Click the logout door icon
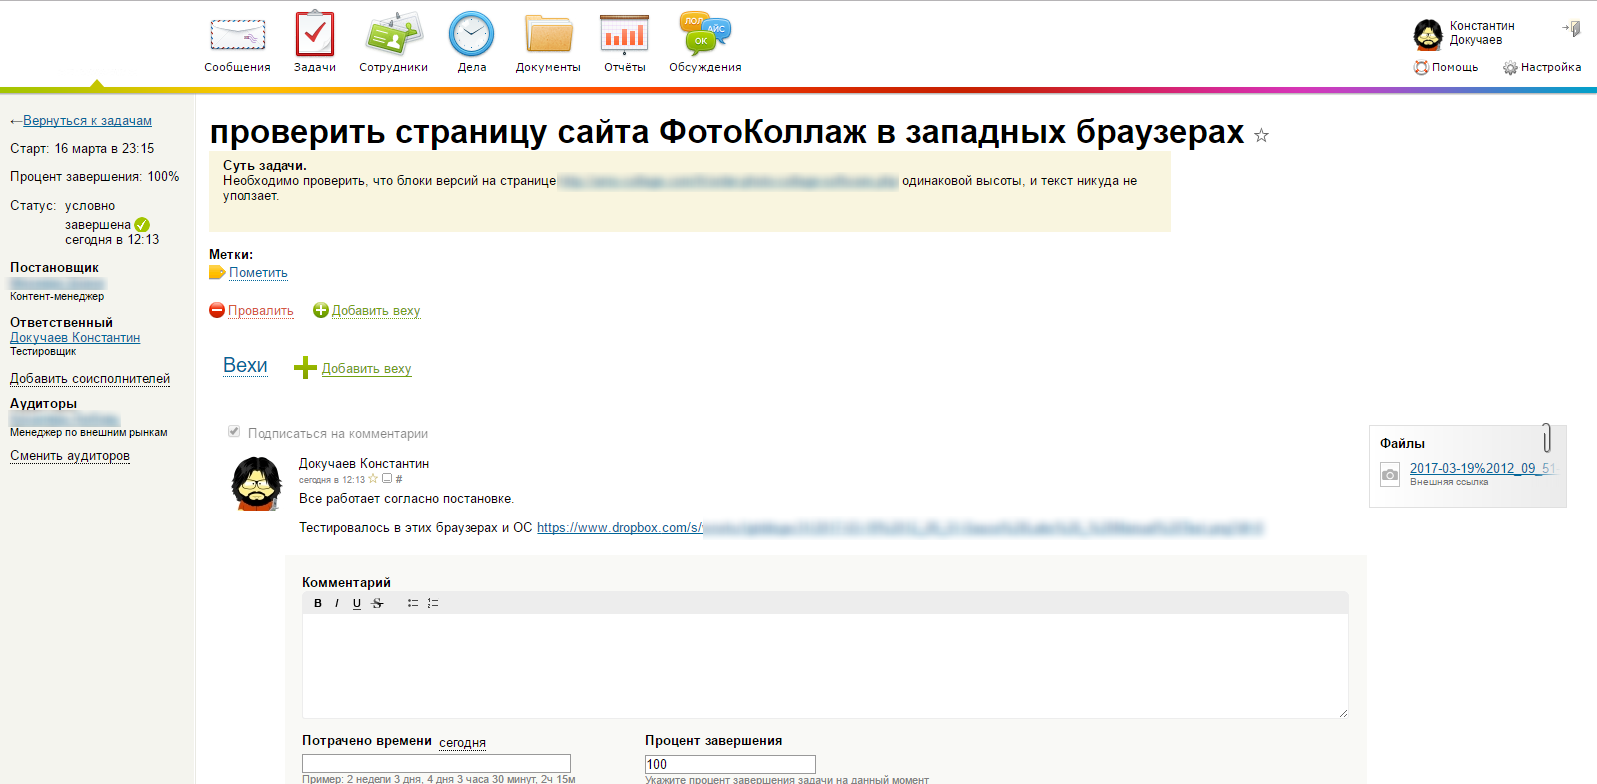 click(x=1571, y=28)
